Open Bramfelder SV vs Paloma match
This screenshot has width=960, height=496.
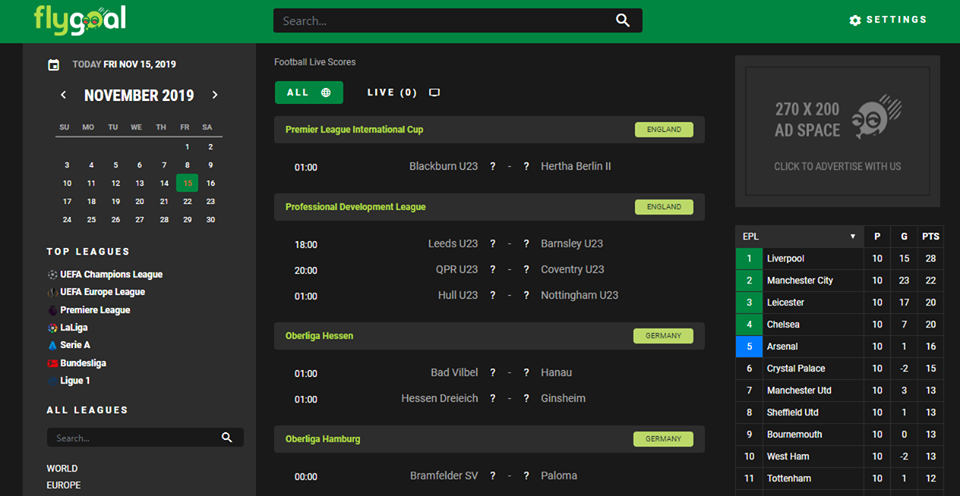coord(489,476)
